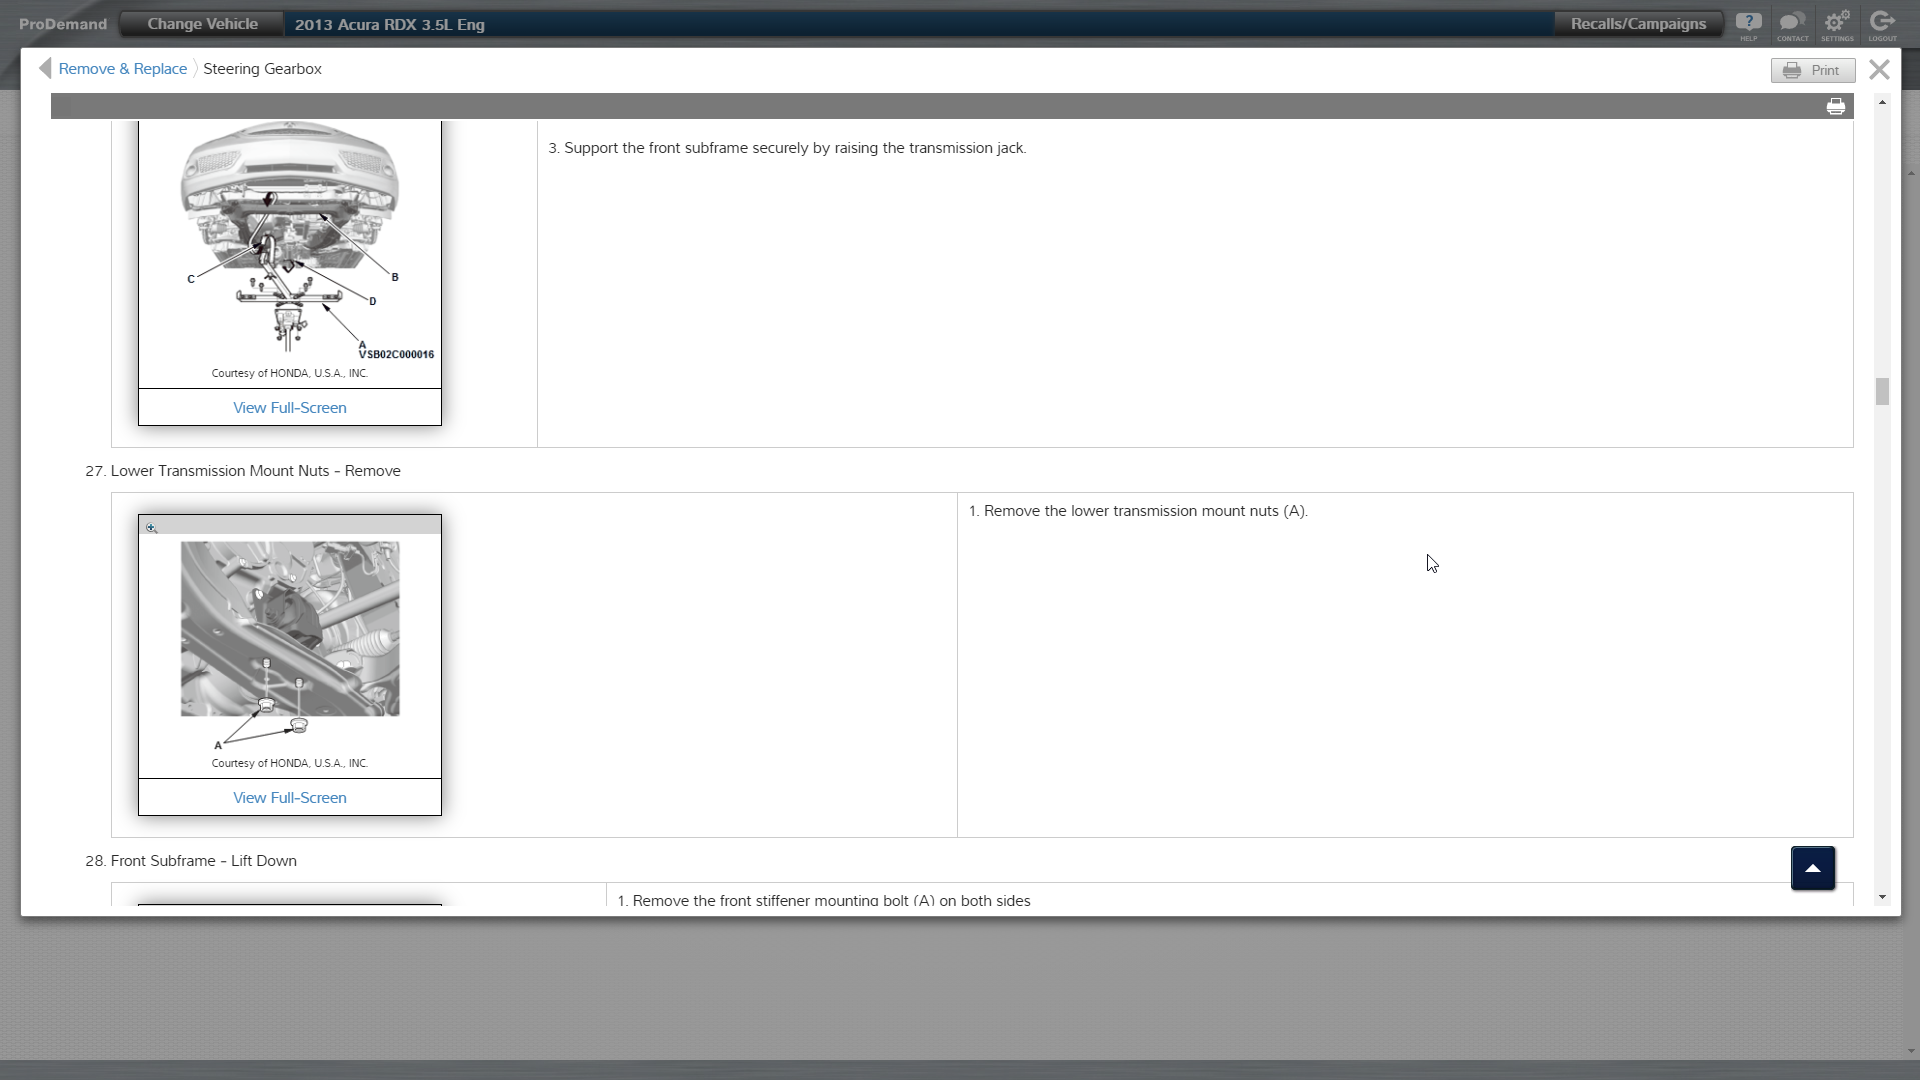Click the scroll-to-top arrow button
The image size is (1920, 1080).
click(x=1812, y=868)
